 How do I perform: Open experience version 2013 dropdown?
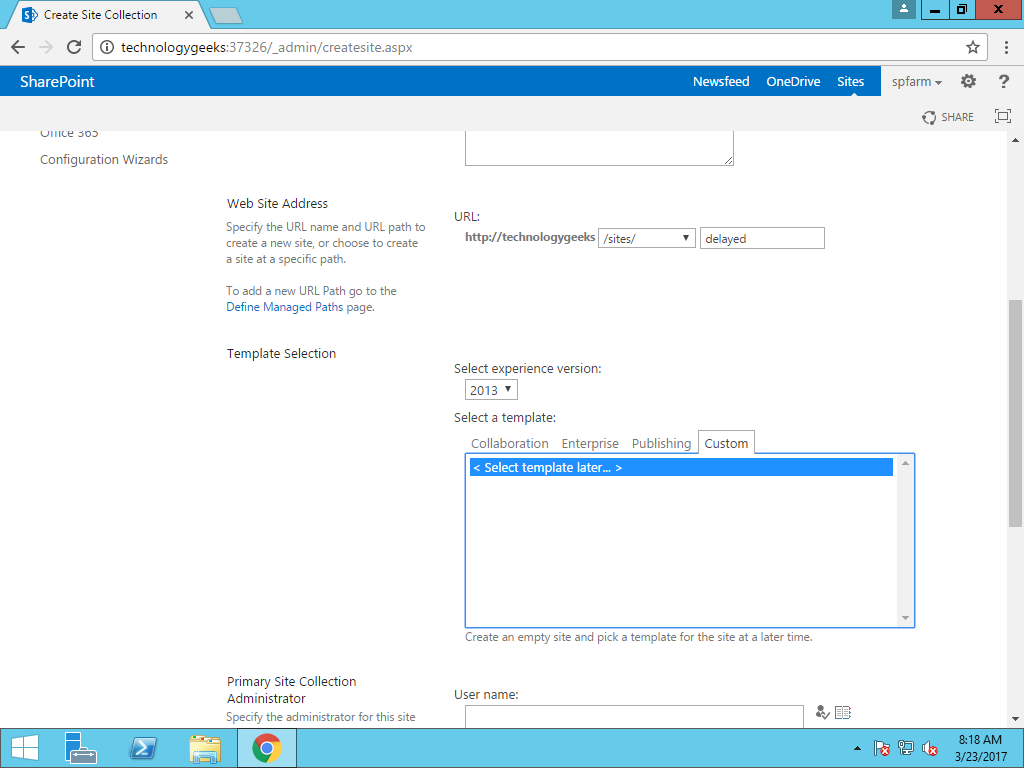[x=491, y=390]
